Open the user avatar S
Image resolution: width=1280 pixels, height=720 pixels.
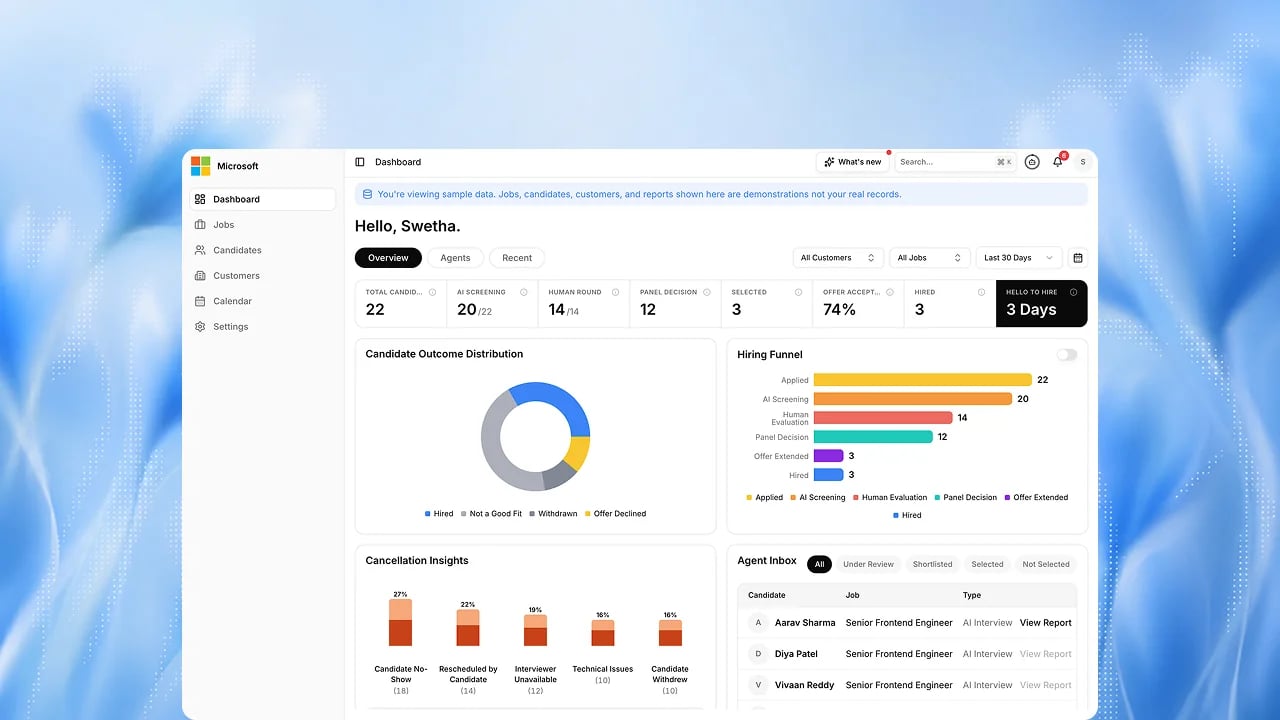point(1081,162)
